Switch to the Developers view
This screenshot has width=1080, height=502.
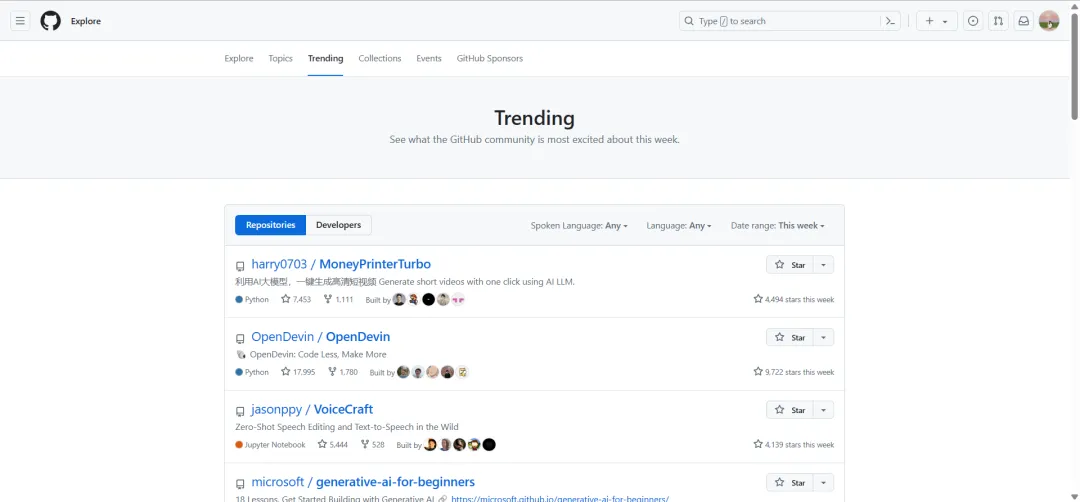pos(338,225)
